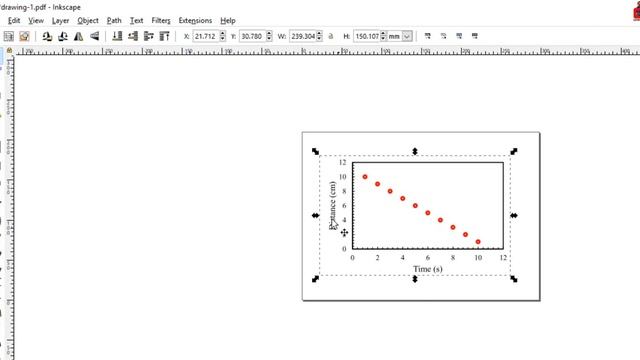Screen dimensions: 640x360
Task: Rotate selection 90 degrees clockwise
Action: point(63,36)
